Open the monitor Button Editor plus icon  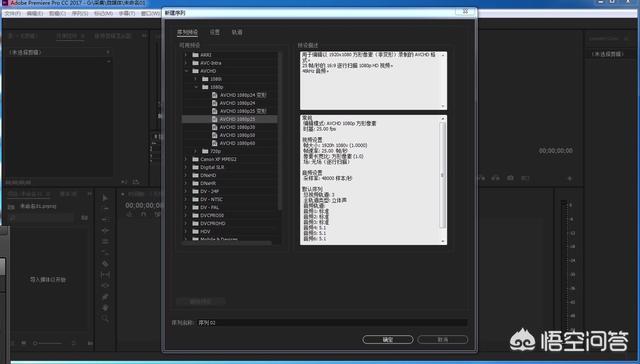point(570,178)
